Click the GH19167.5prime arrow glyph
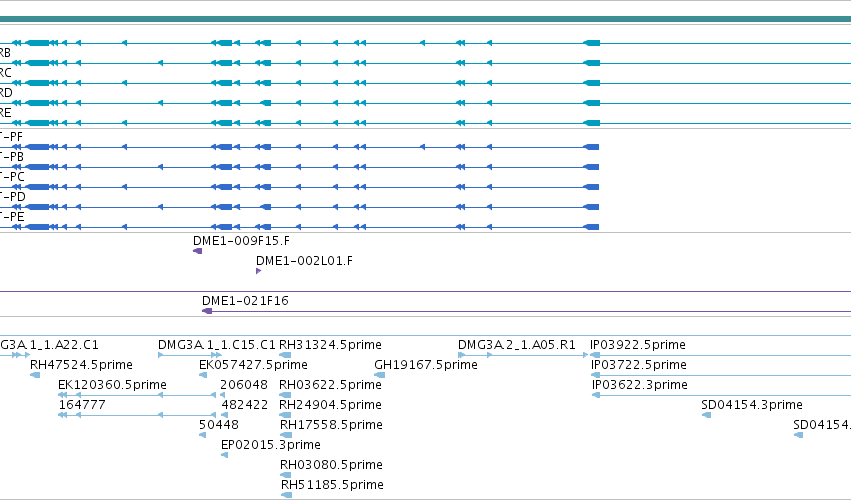Image resolution: width=851 pixels, height=500 pixels. click(x=379, y=375)
